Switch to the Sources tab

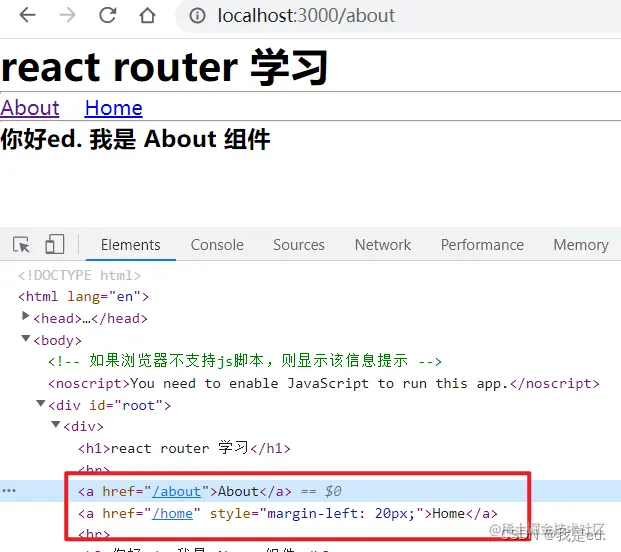tap(299, 245)
